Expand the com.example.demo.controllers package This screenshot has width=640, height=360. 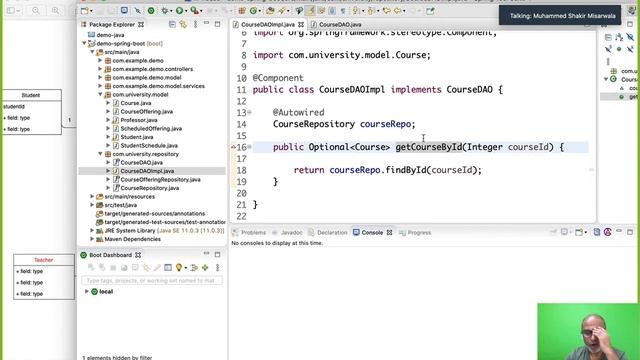pyautogui.click(x=100, y=69)
